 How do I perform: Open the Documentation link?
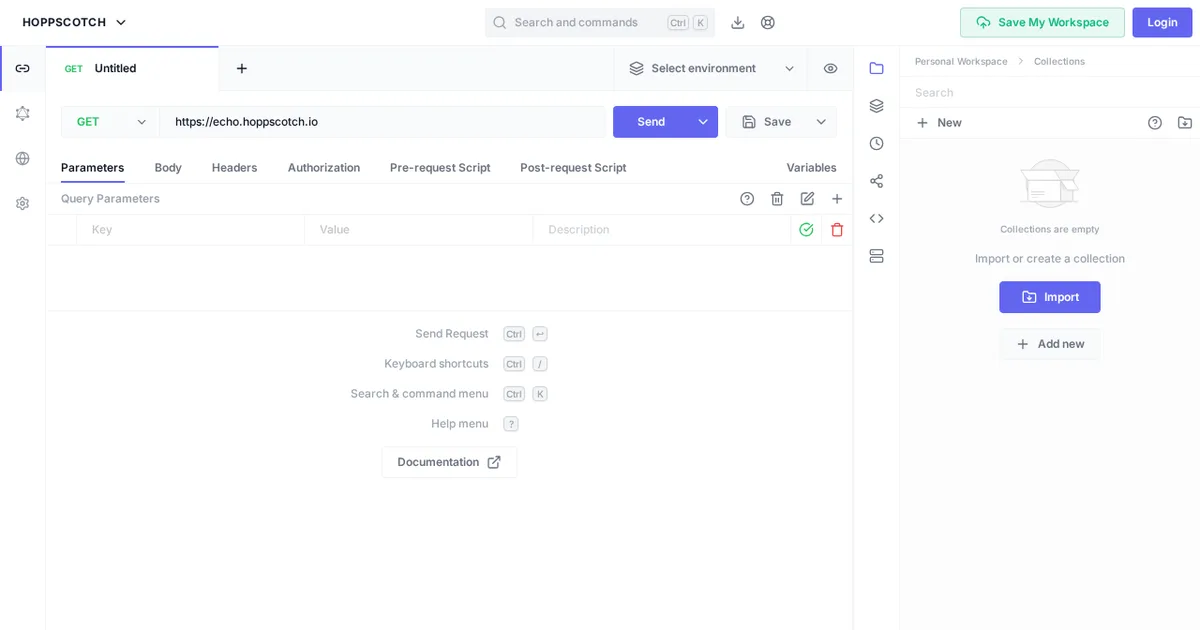[x=449, y=462]
